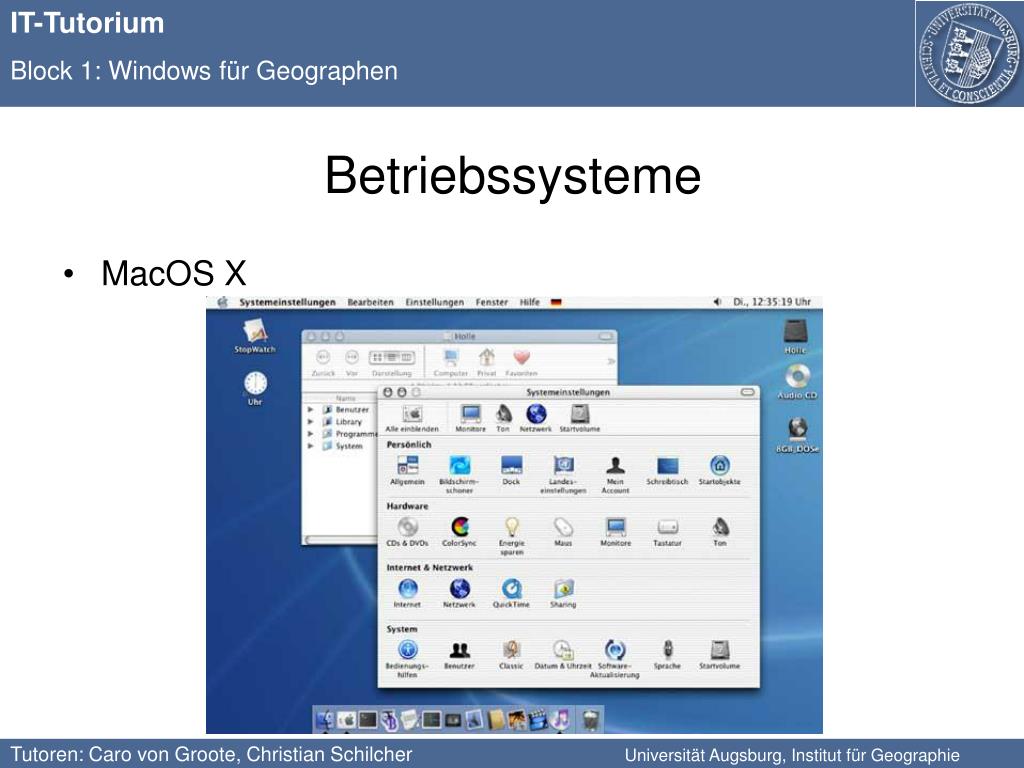Open Sprache preferences pane
Image resolution: width=1024 pixels, height=768 pixels.
tap(667, 655)
